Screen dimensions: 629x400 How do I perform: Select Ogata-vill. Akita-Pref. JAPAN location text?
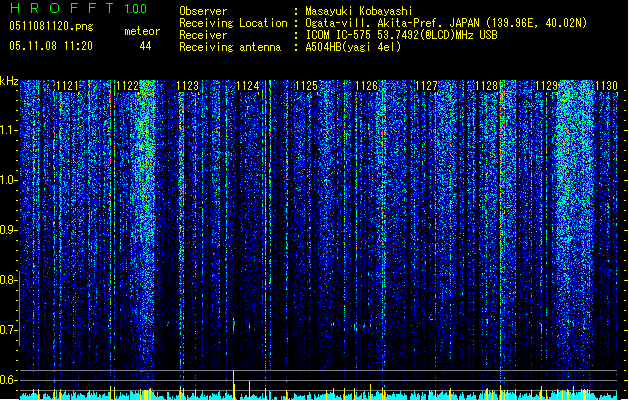pyautogui.click(x=446, y=23)
